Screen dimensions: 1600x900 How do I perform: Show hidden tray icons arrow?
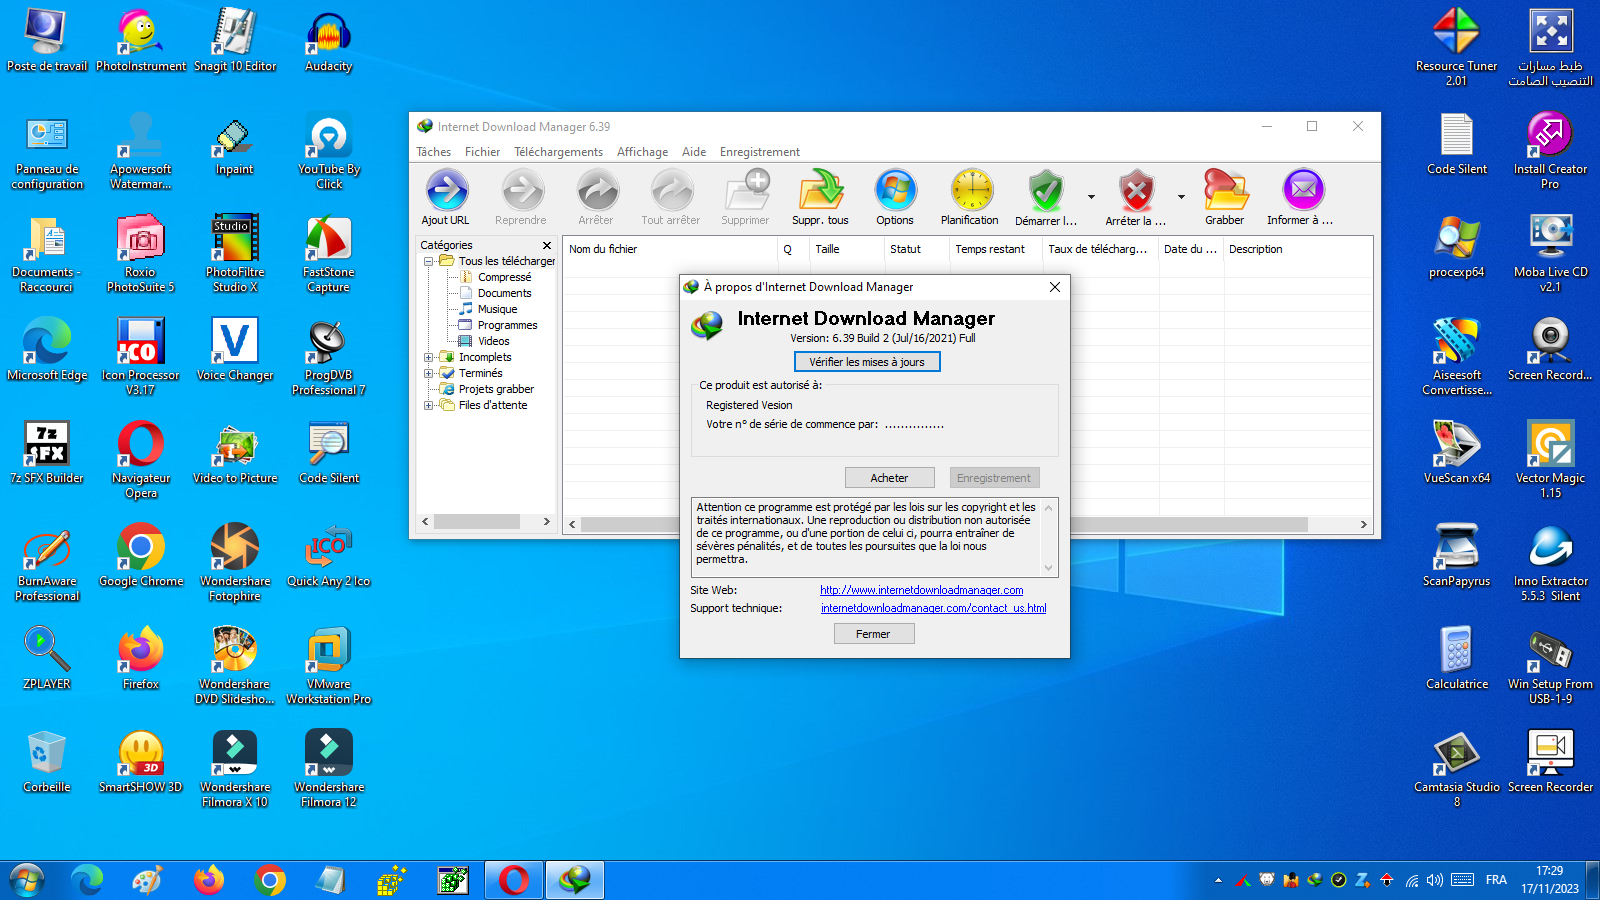click(1218, 880)
